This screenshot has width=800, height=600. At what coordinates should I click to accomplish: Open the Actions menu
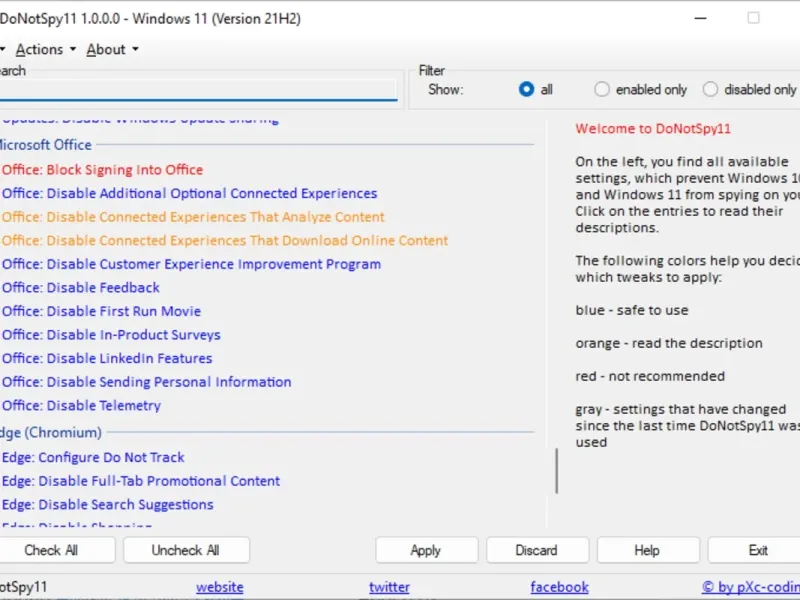45,49
